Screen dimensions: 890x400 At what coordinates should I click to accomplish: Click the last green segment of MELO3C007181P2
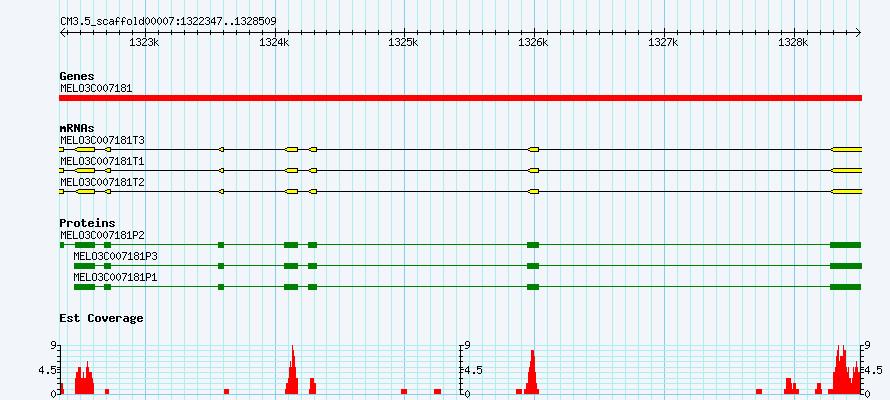846,245
